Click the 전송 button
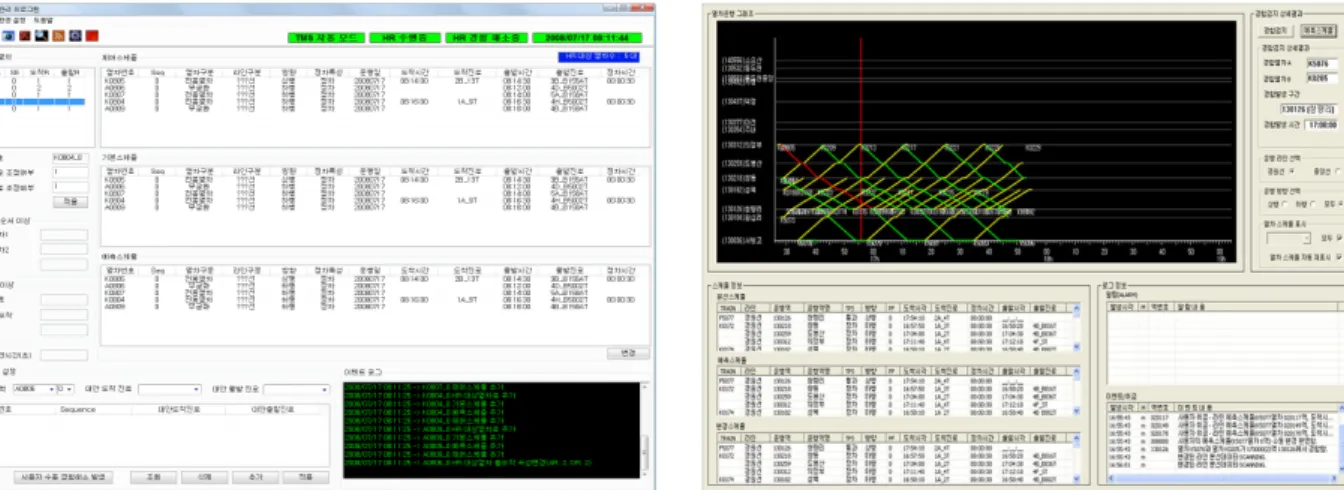1344x490 pixels. tap(306, 476)
